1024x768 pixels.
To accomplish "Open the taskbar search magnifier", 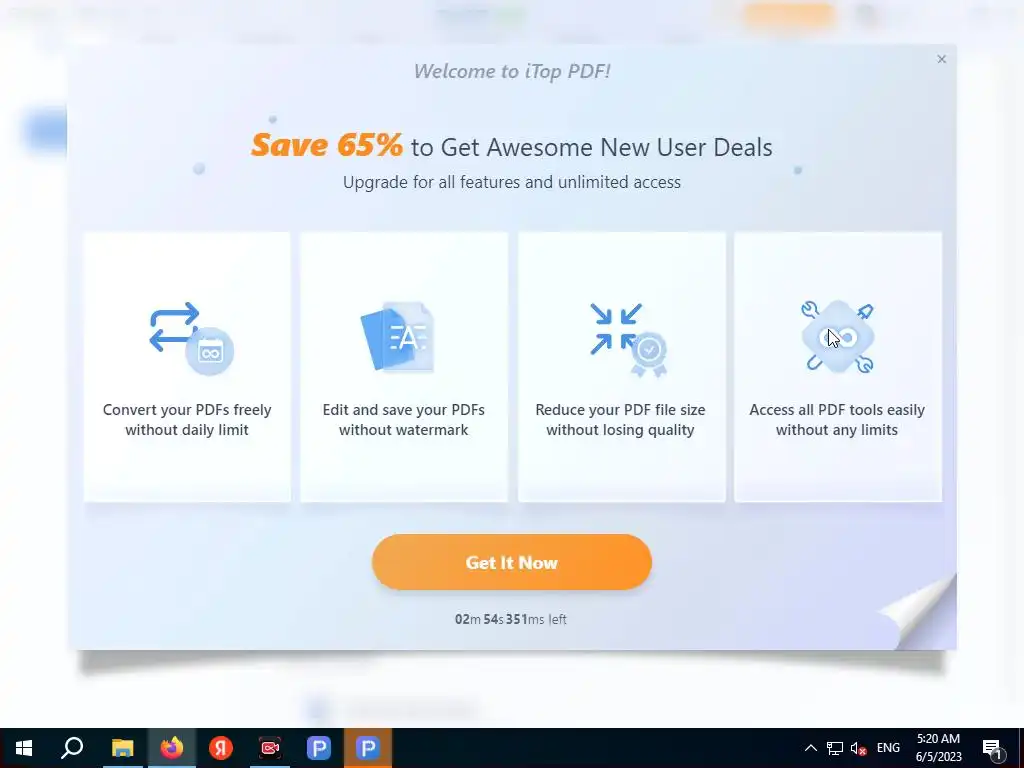I will (72, 748).
